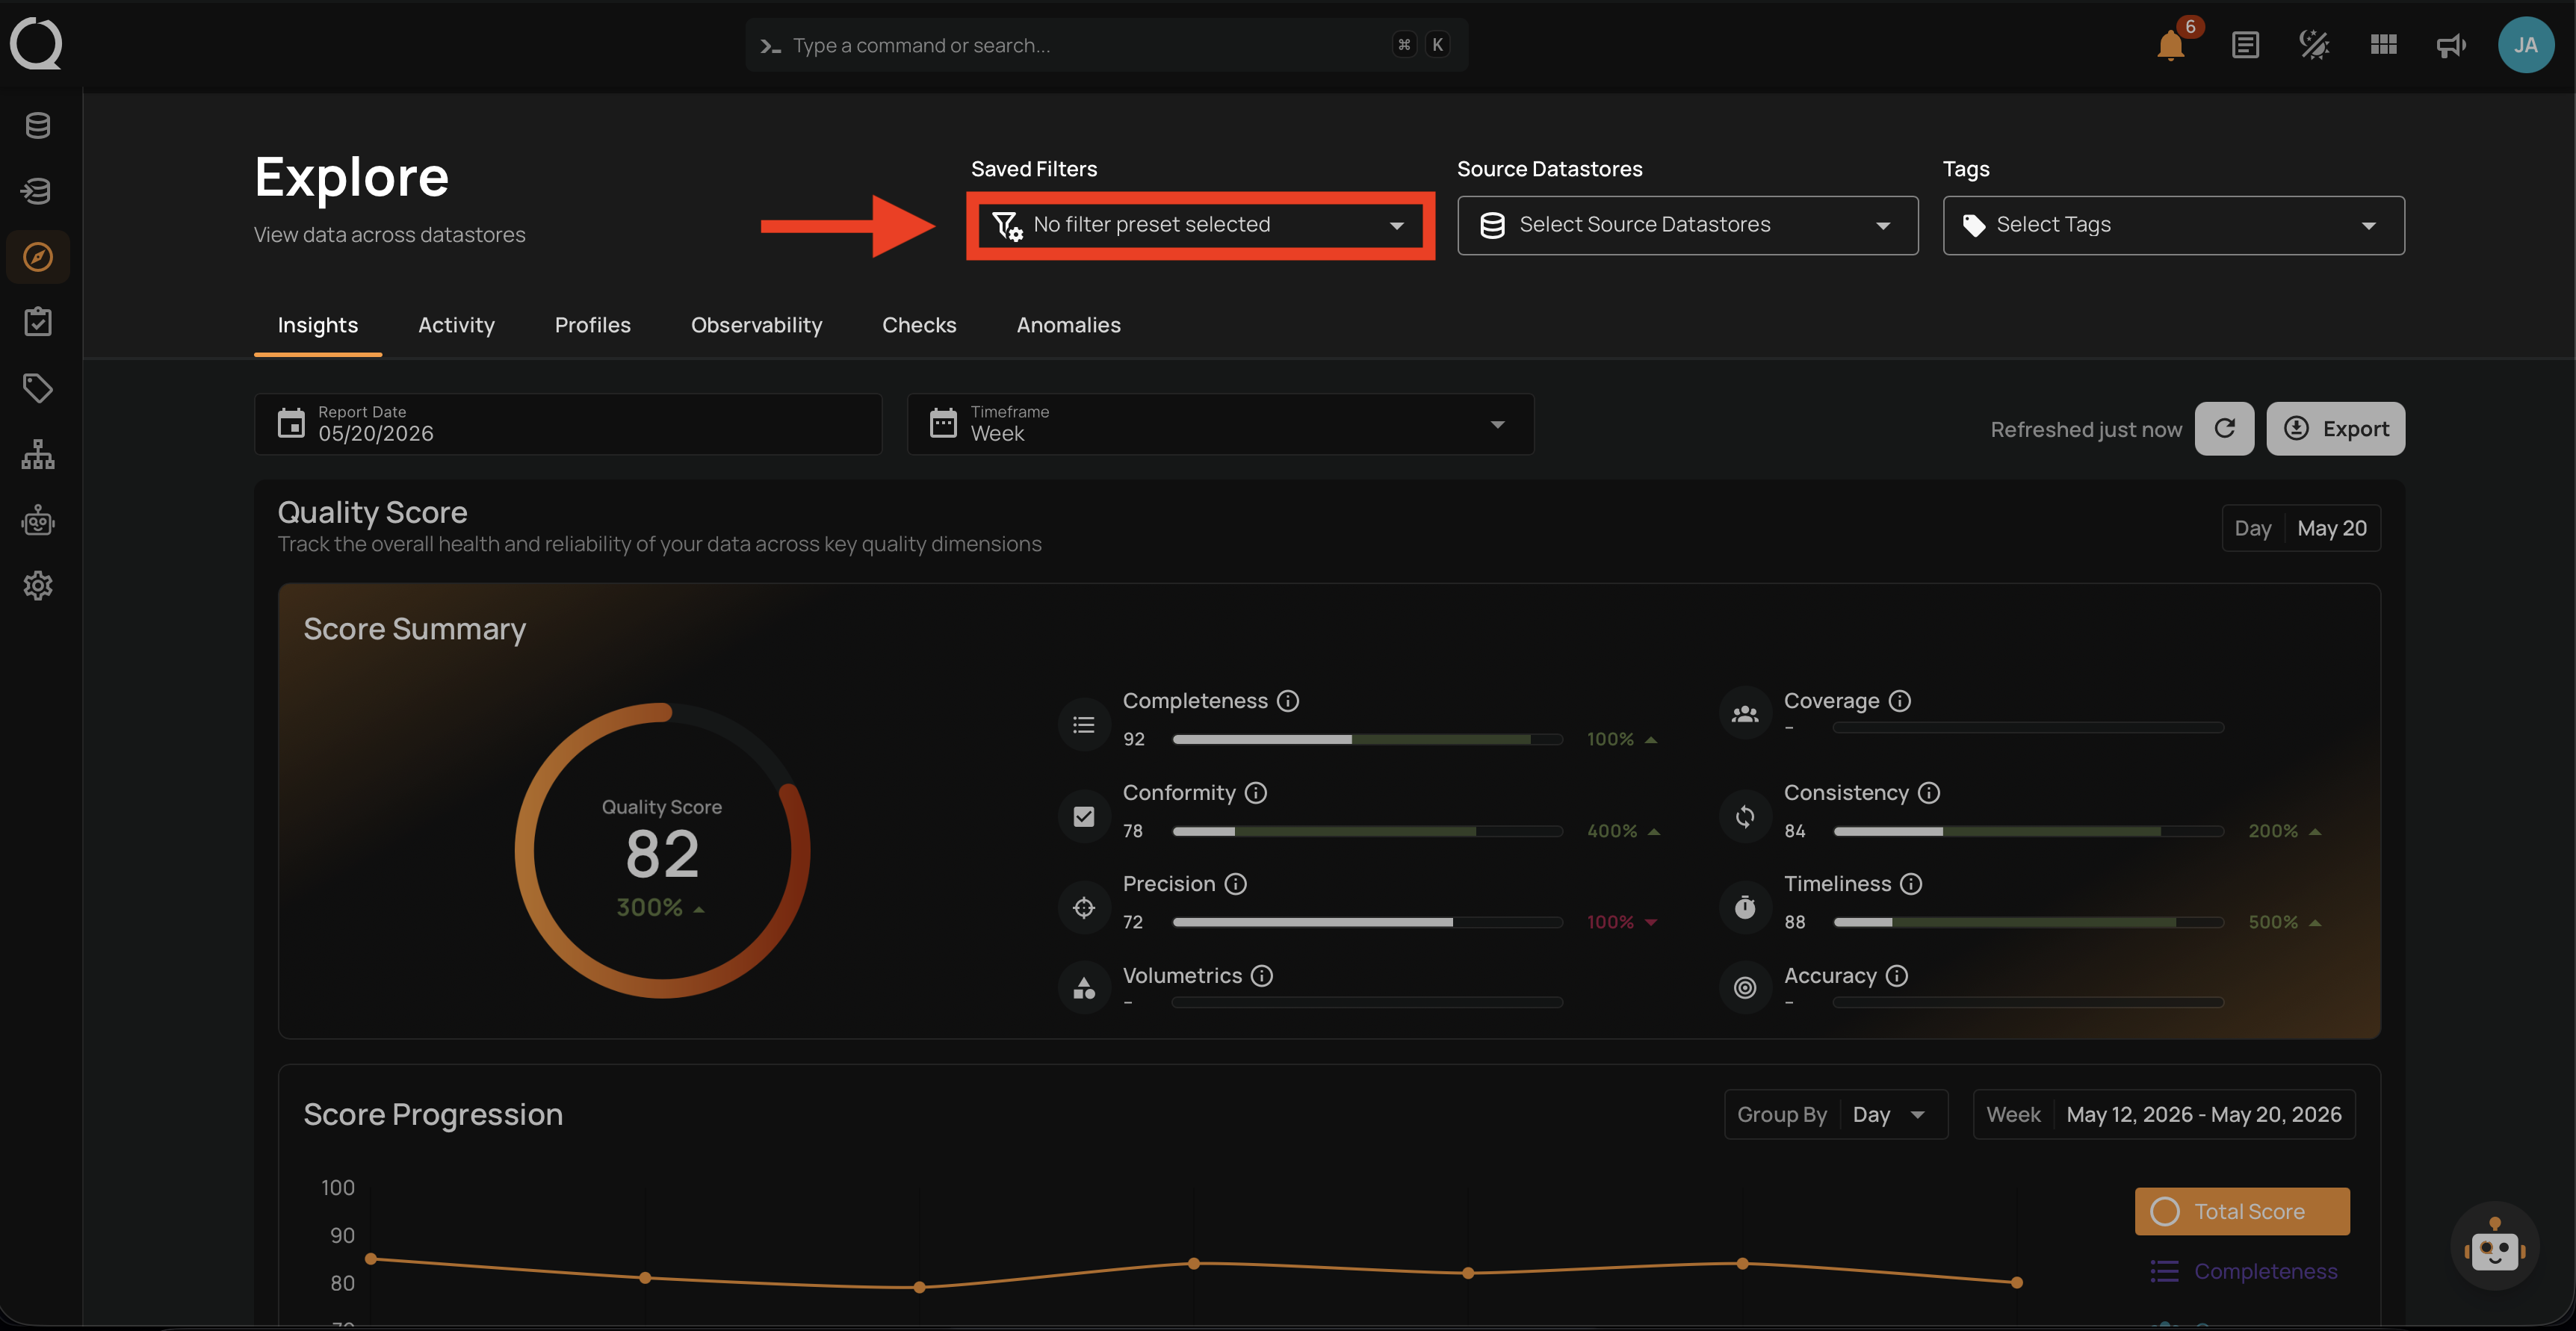Click the Report Date field

click(568, 424)
